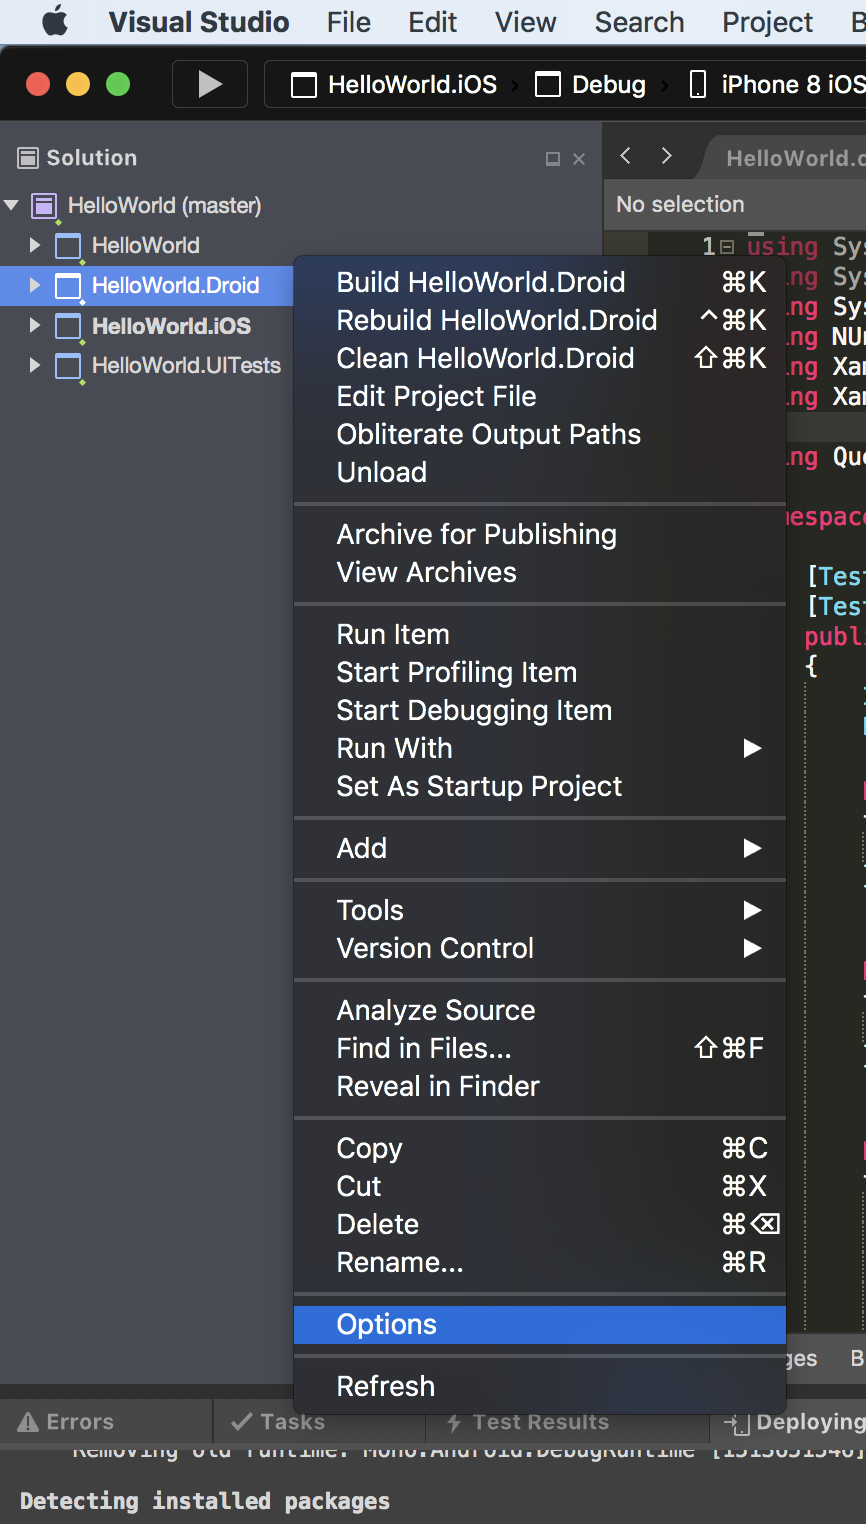Close the Solution pad with X icon
This screenshot has width=866, height=1524.
point(579,159)
